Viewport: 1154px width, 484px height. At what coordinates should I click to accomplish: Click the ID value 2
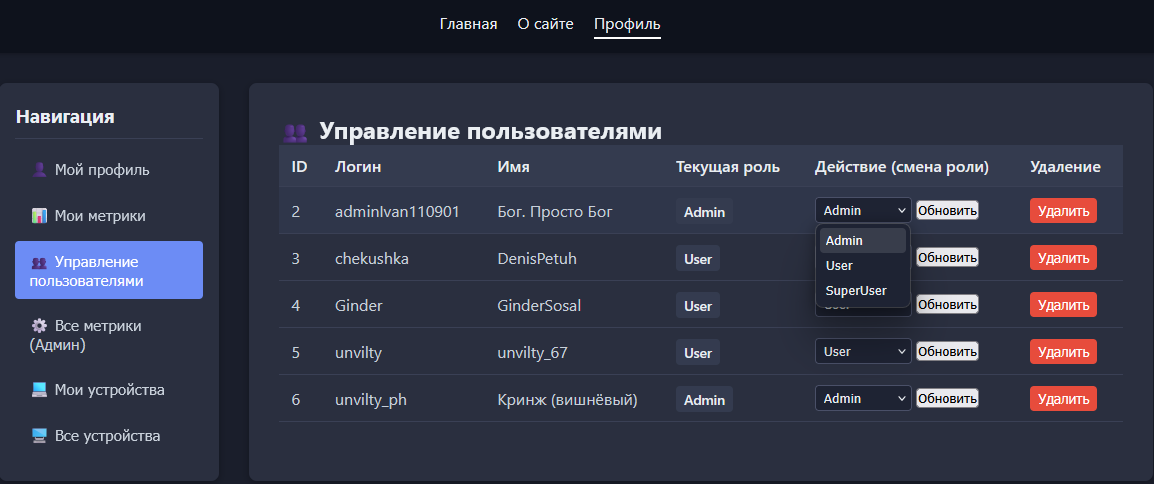(x=296, y=212)
